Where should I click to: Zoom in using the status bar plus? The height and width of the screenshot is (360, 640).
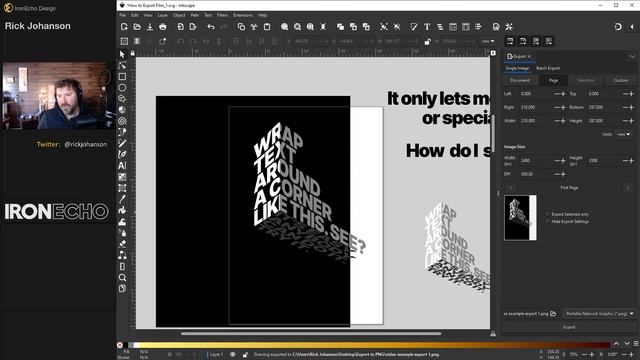click(x=592, y=355)
